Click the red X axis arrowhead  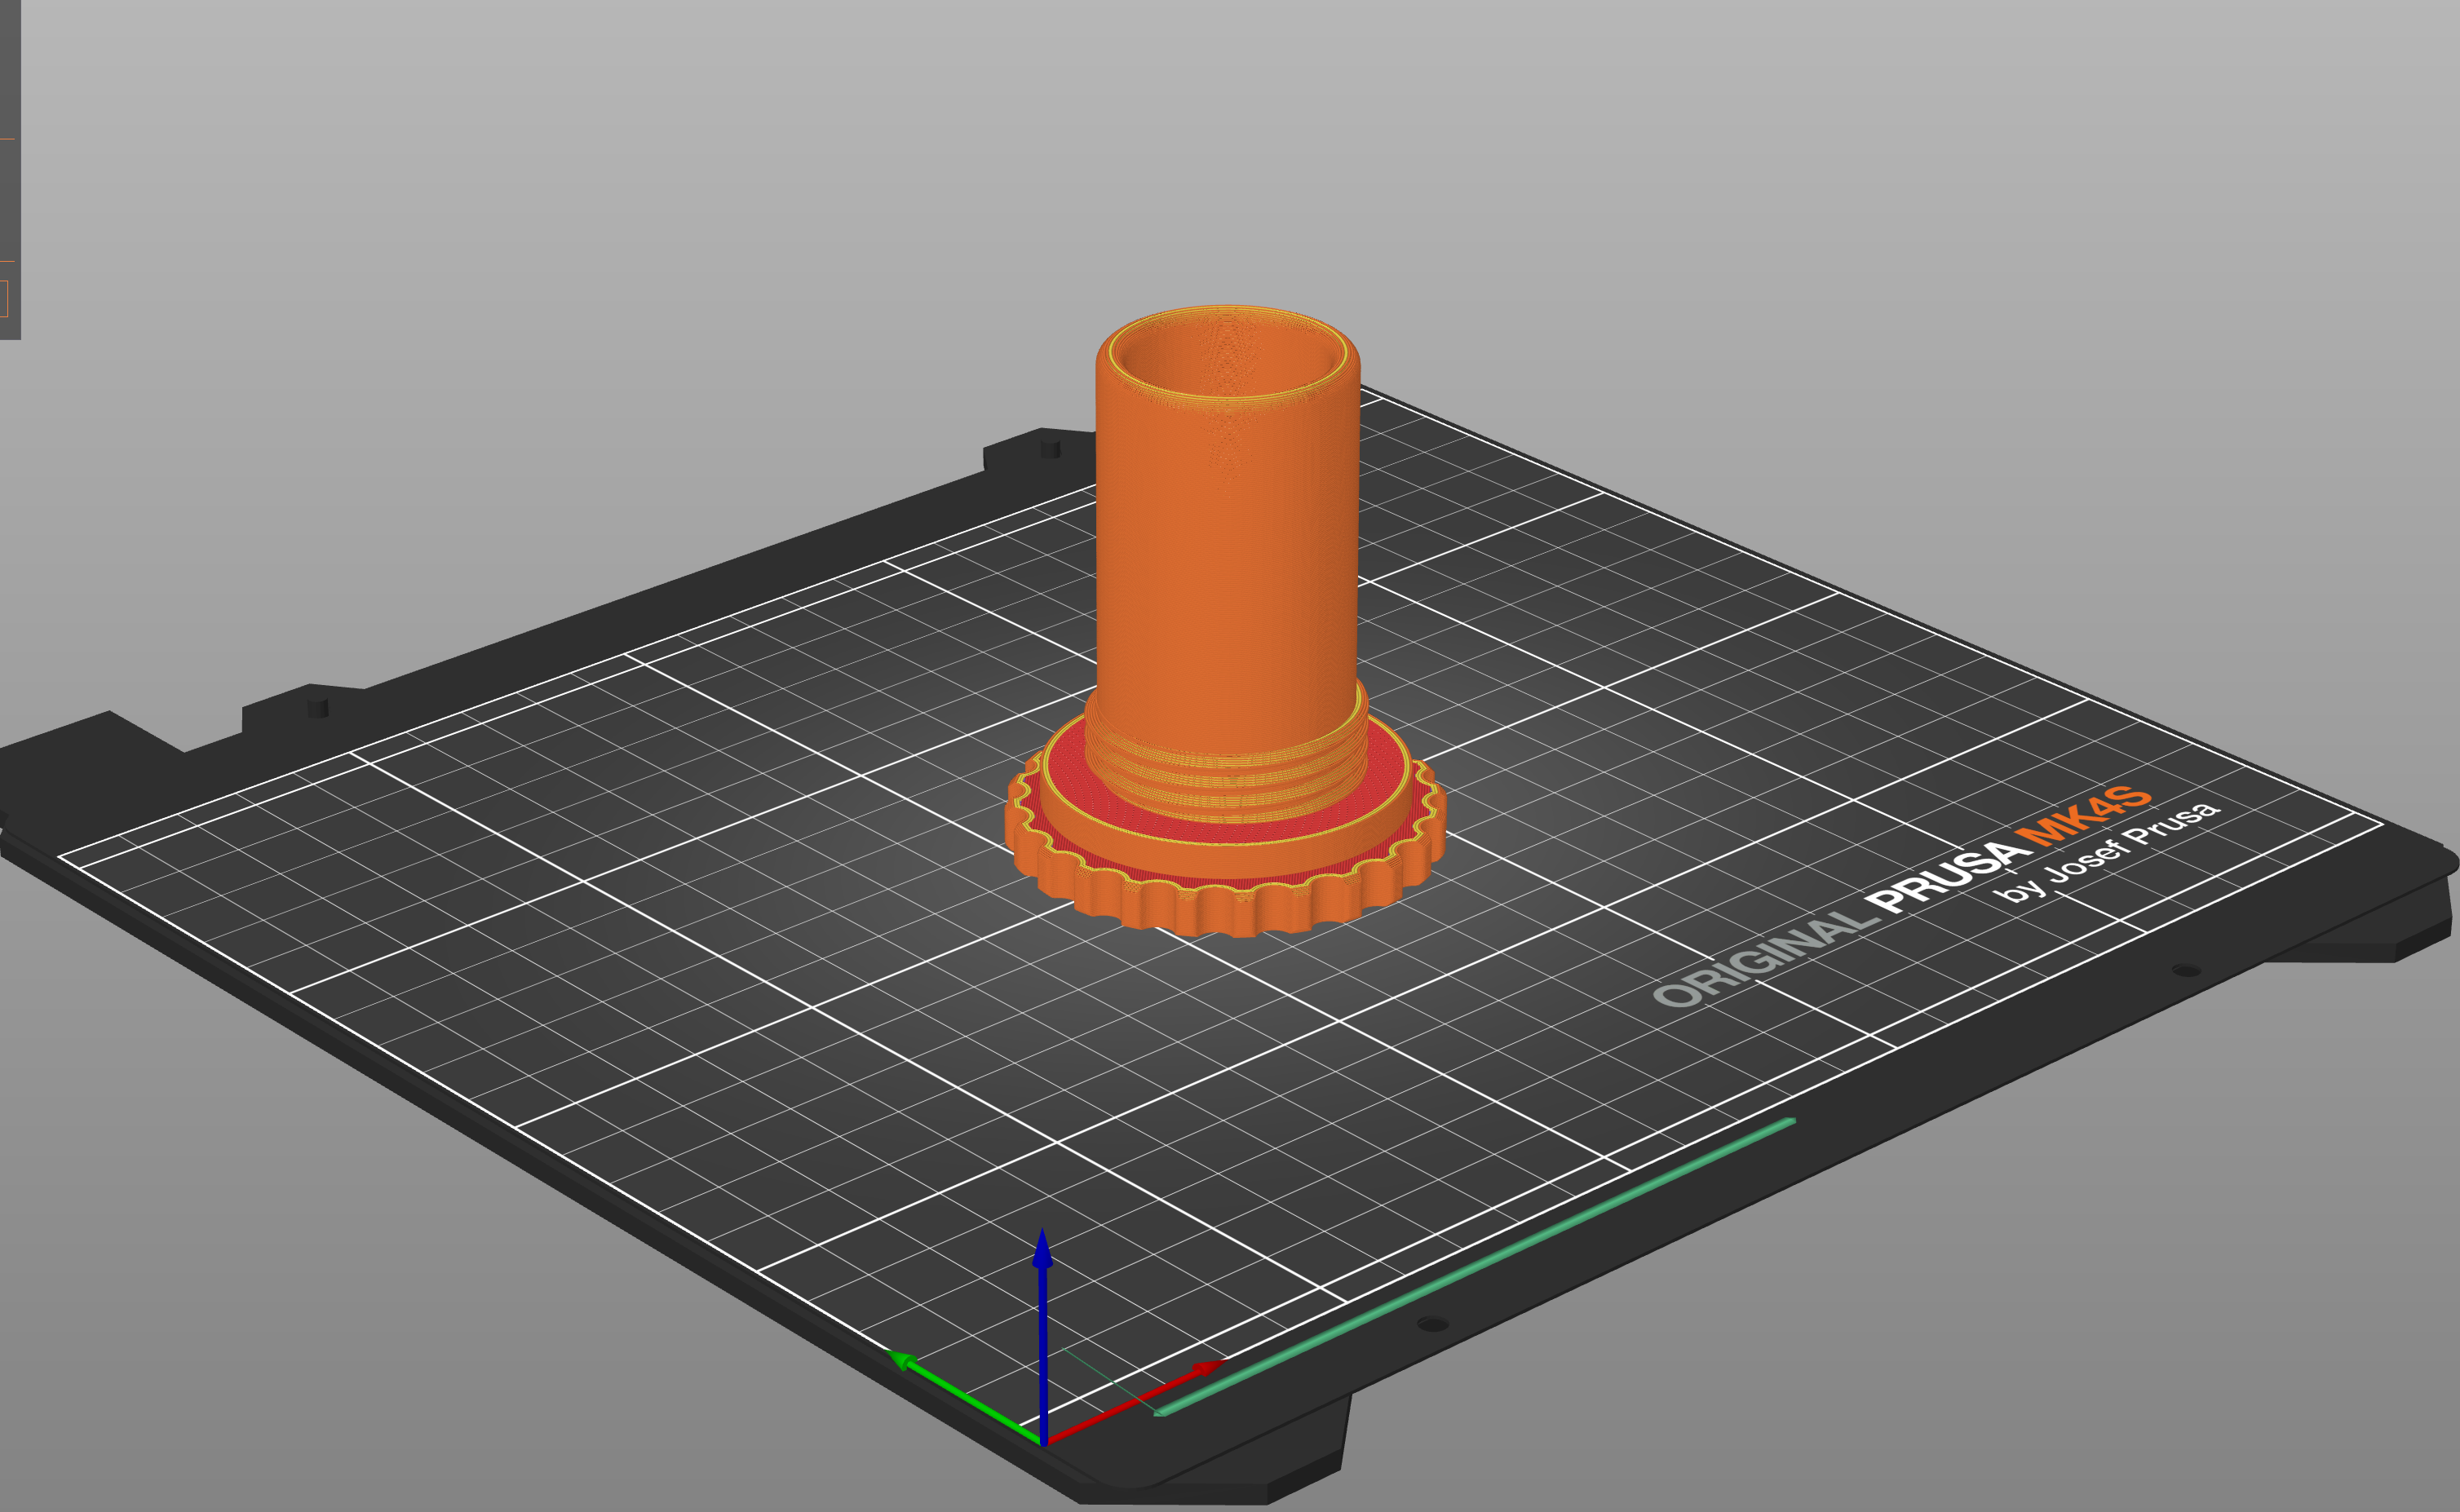click(x=1208, y=1366)
